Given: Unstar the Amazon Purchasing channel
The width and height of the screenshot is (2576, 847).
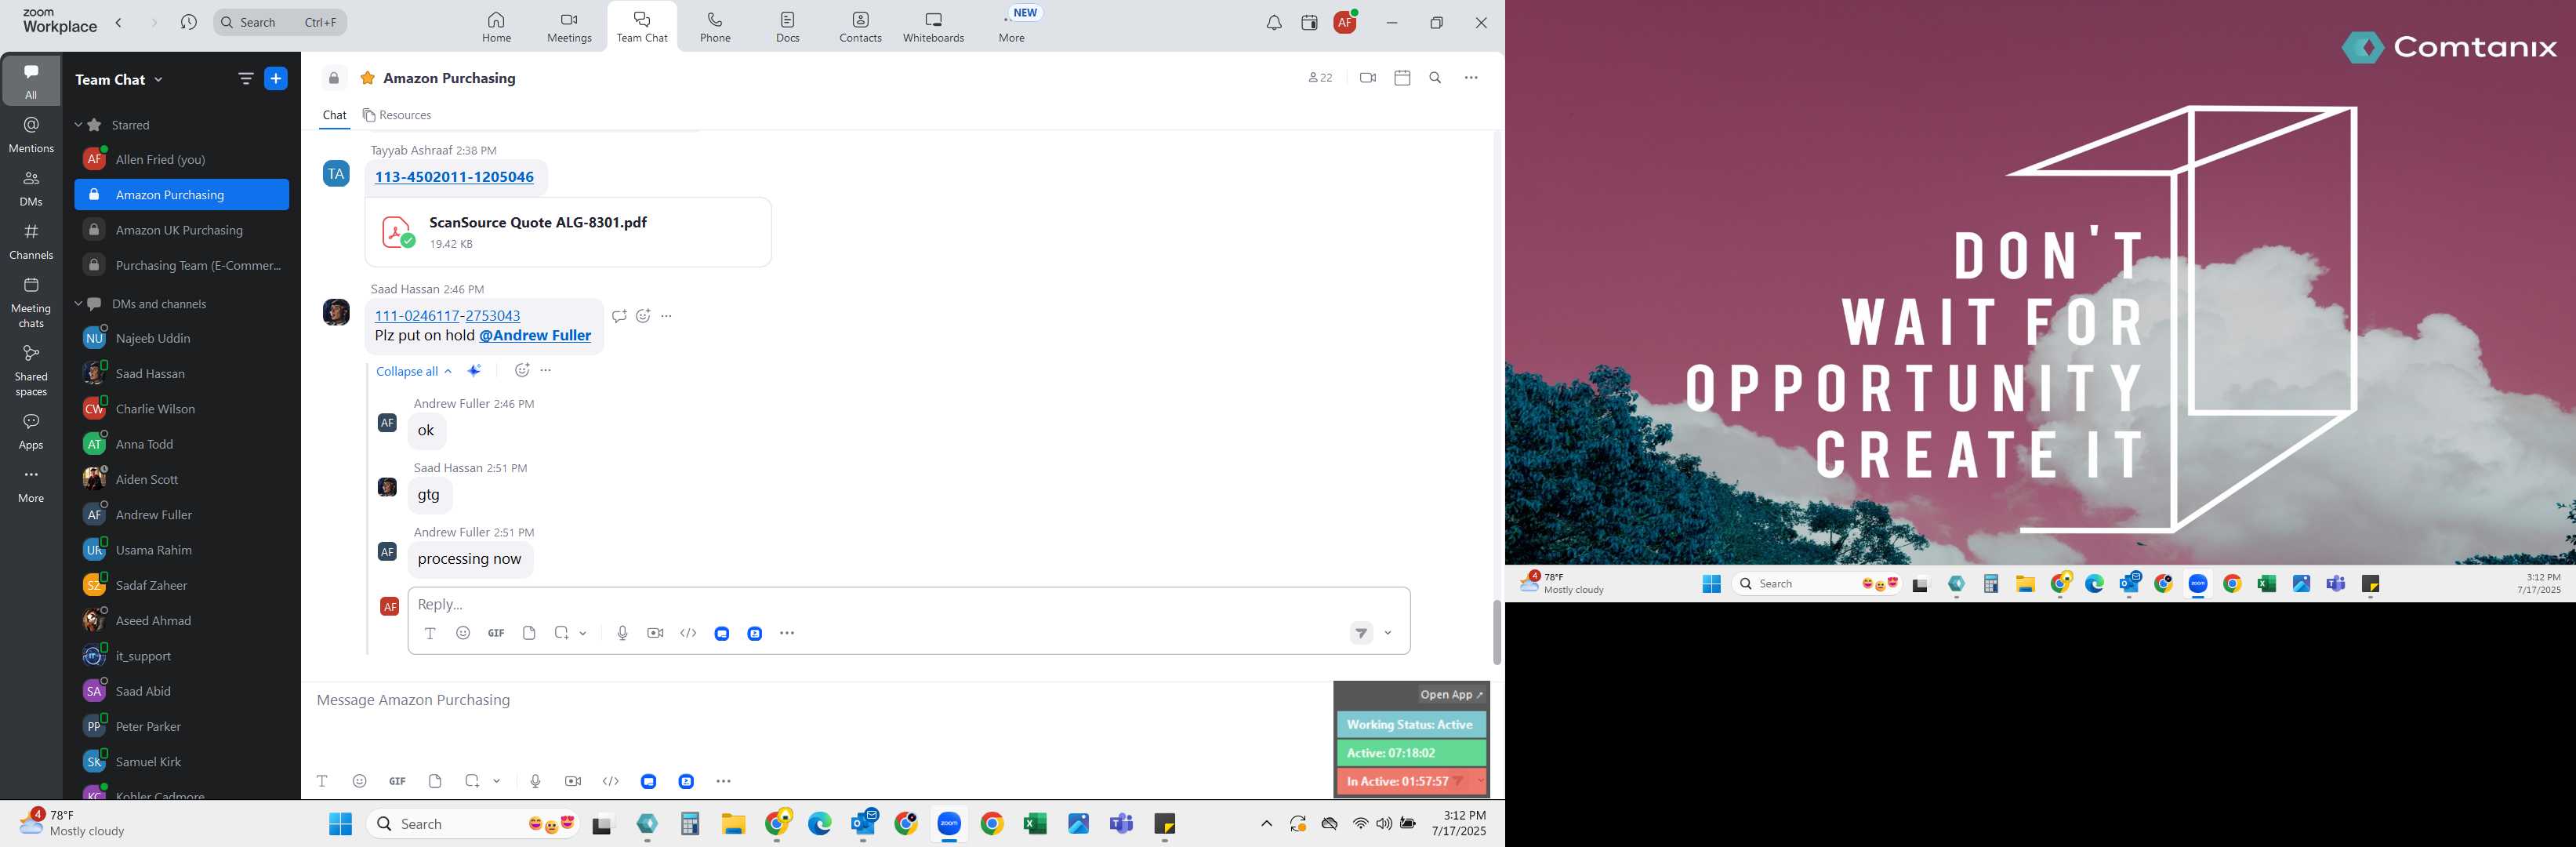Looking at the screenshot, I should coord(368,78).
